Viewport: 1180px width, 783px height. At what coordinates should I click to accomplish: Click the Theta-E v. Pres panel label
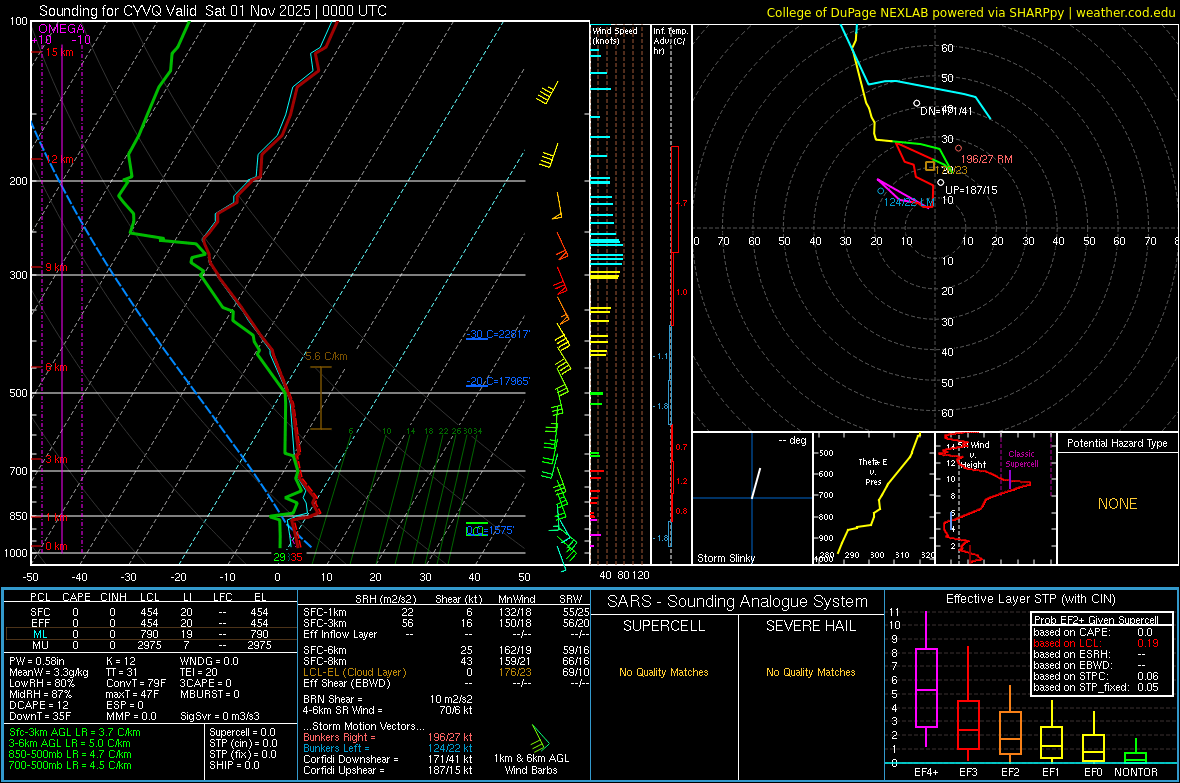[873, 472]
